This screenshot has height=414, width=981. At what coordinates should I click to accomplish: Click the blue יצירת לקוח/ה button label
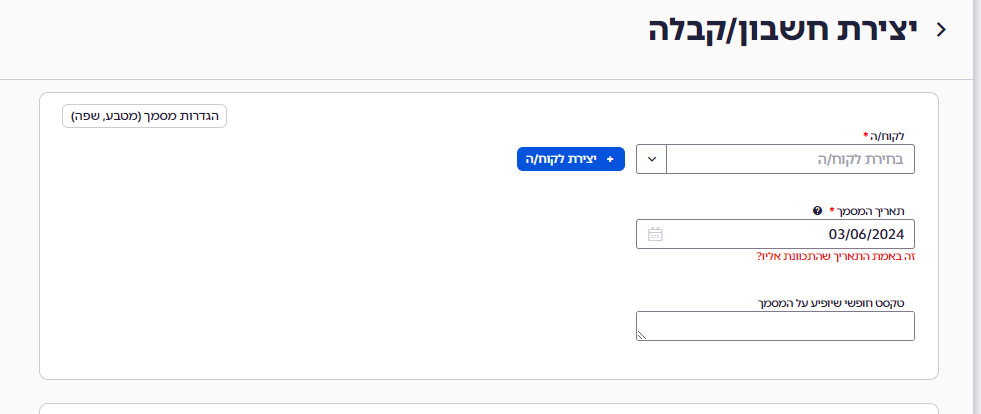564,159
